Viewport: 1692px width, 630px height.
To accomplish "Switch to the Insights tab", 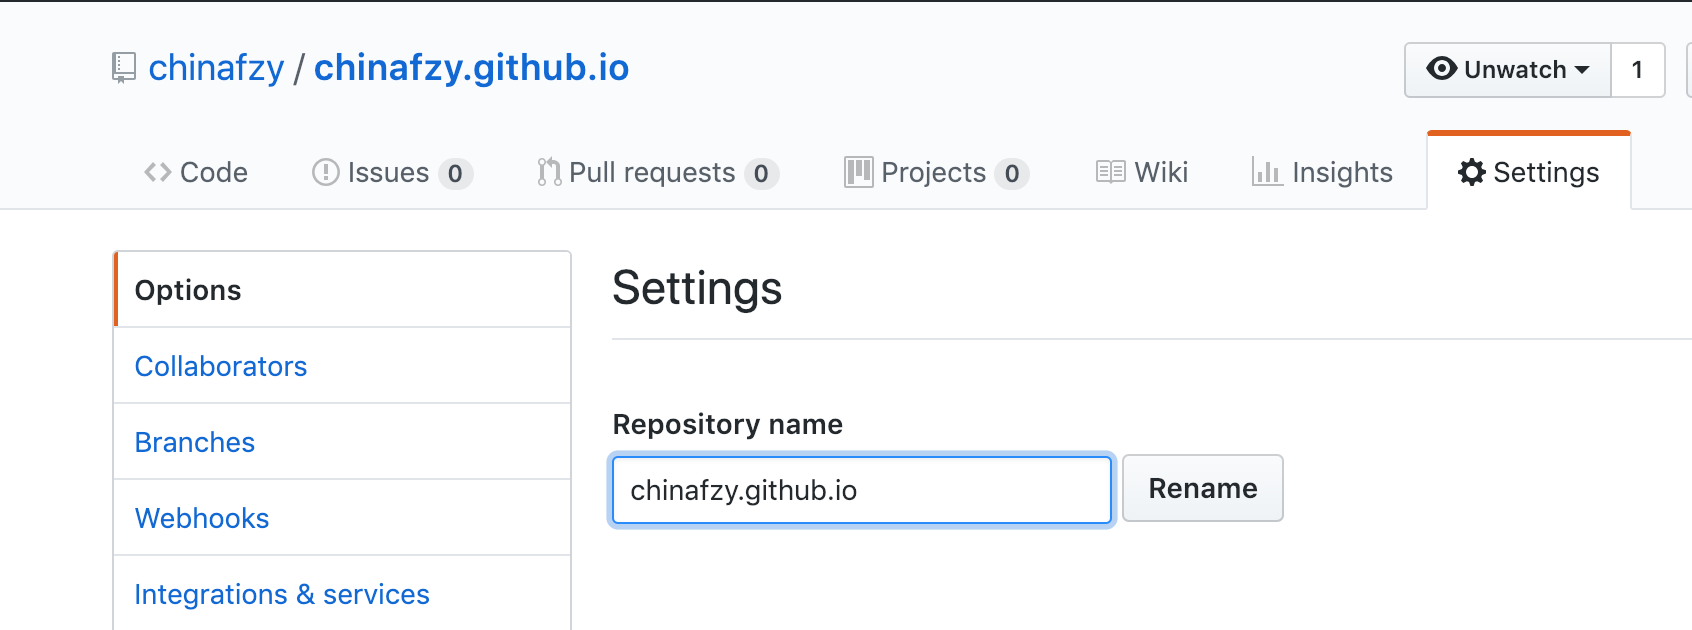I will coord(1341,172).
